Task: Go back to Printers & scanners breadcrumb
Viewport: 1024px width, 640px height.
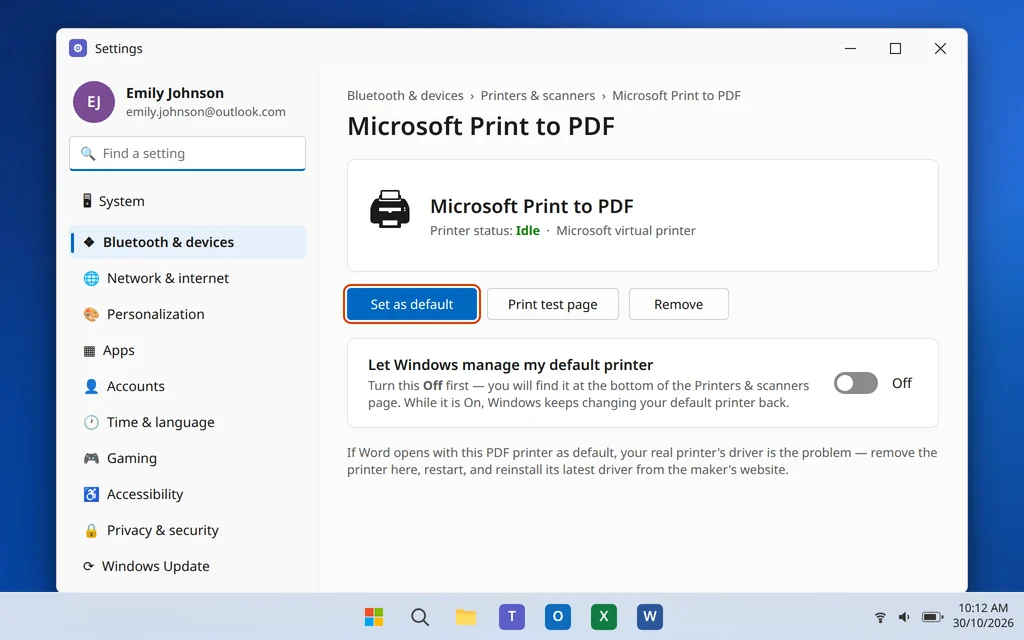Action: coord(537,95)
